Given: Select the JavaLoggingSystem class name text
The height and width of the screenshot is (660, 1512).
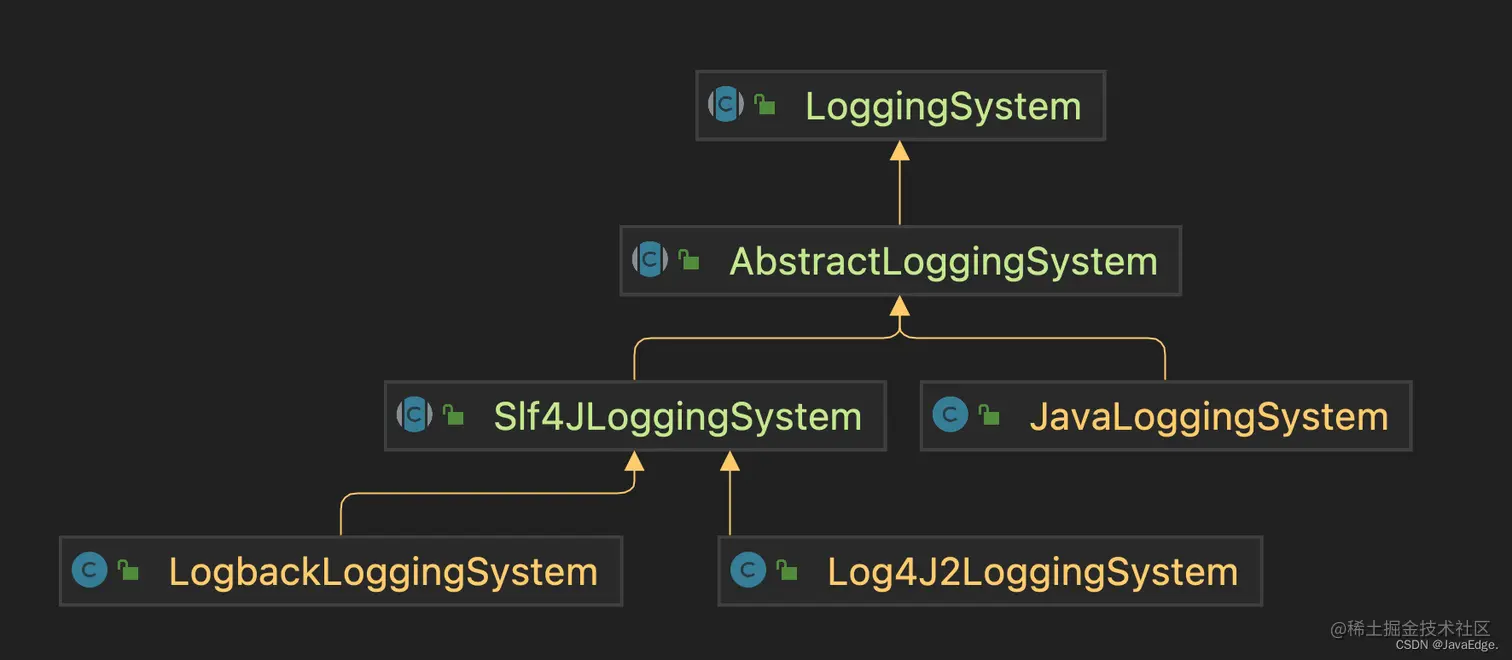Looking at the screenshot, I should coord(1209,417).
